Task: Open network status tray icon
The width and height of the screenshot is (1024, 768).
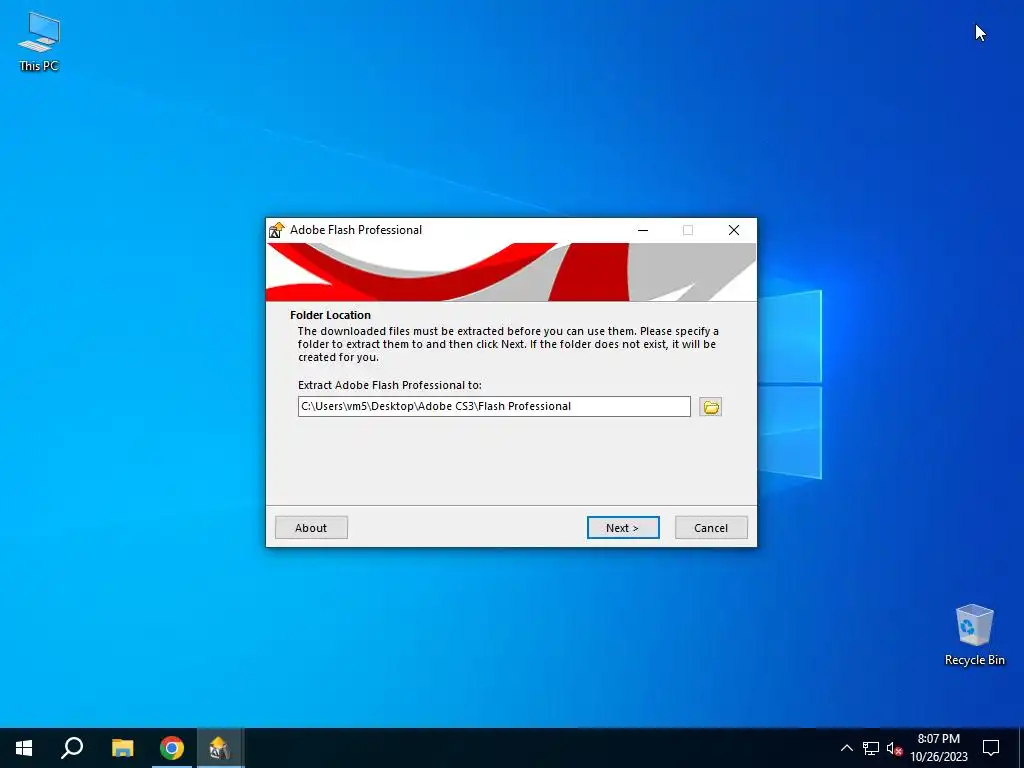Action: click(x=871, y=748)
